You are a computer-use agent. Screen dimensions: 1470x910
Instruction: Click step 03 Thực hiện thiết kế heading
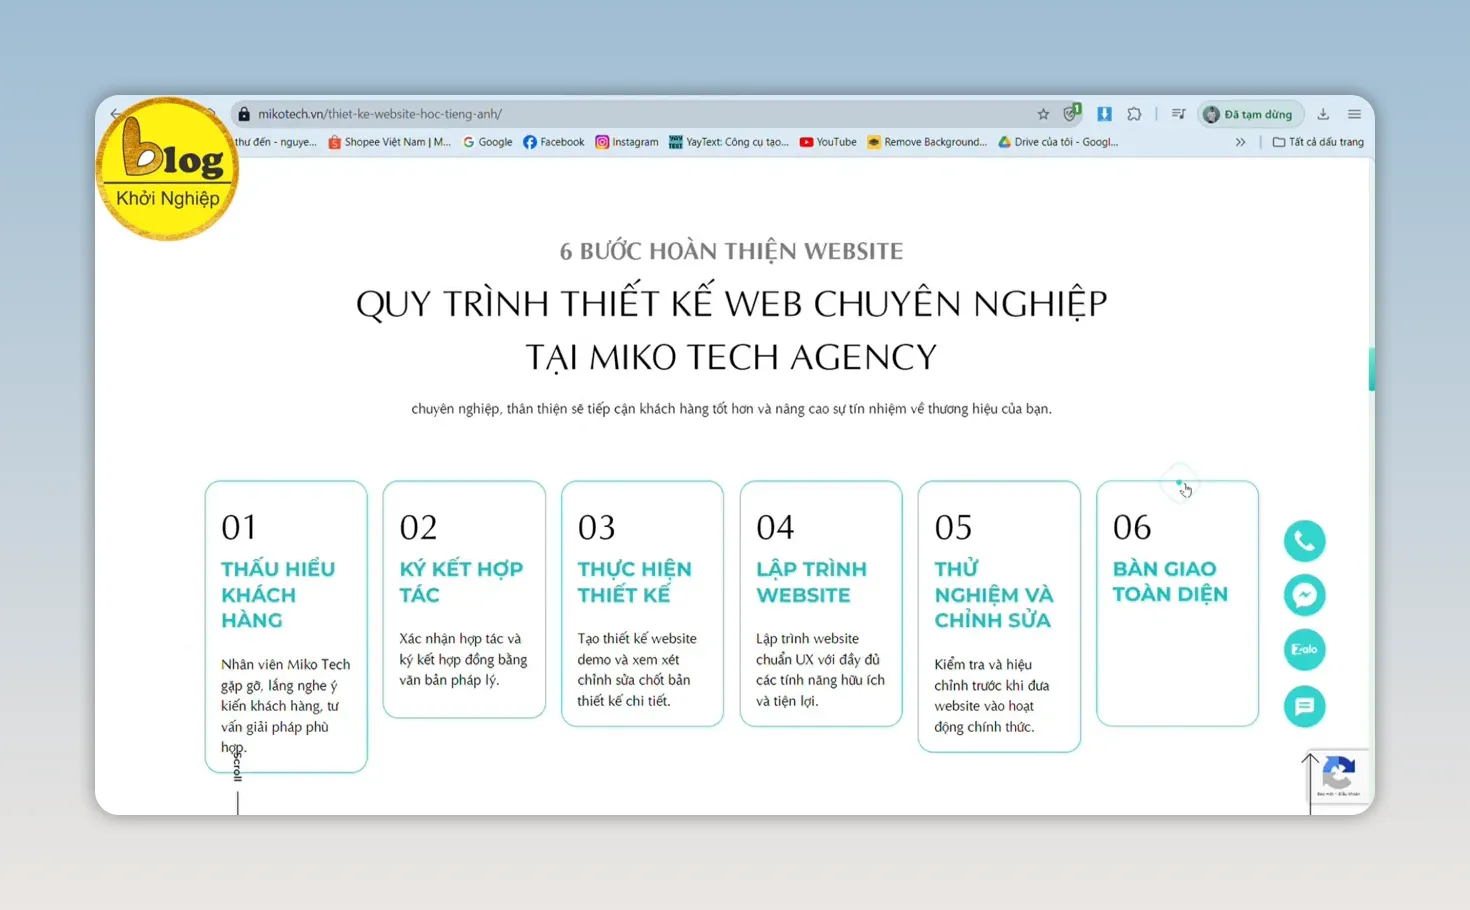pos(634,582)
